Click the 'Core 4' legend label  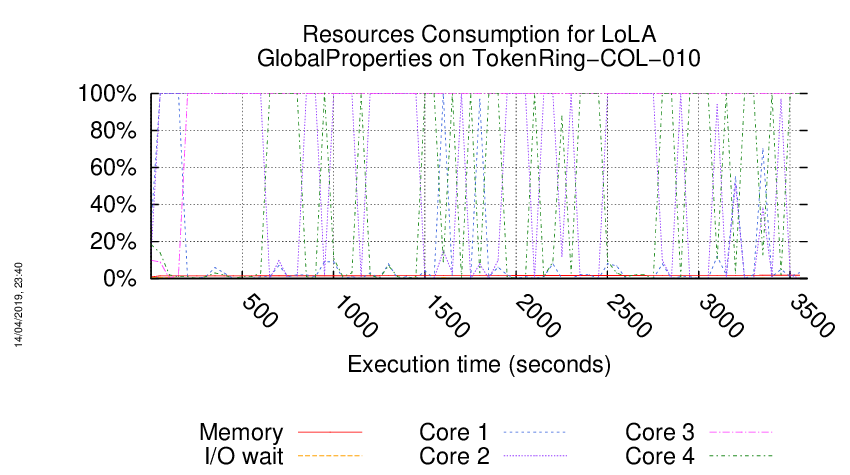tap(660, 456)
